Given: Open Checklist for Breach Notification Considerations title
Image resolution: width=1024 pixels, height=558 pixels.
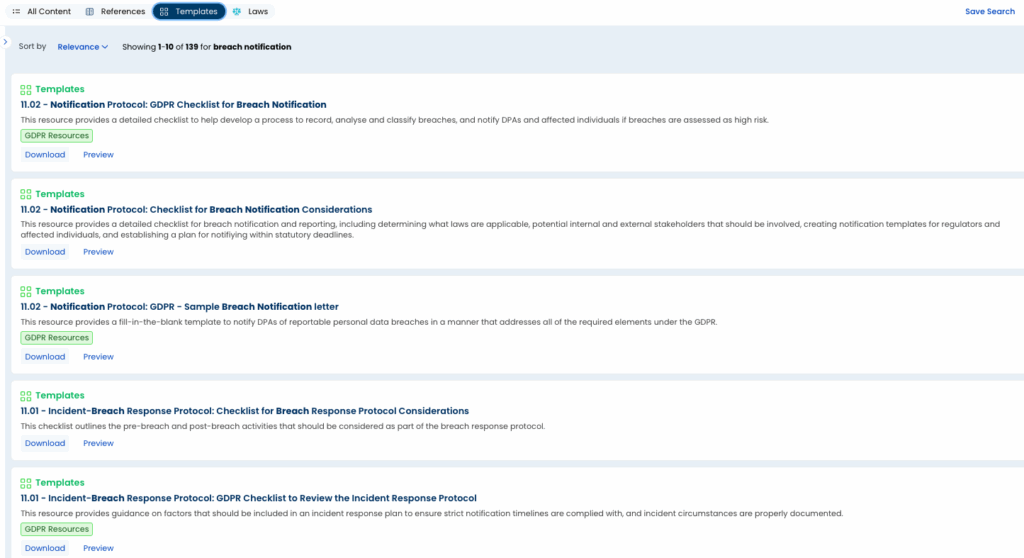Looking at the screenshot, I should (x=196, y=210).
